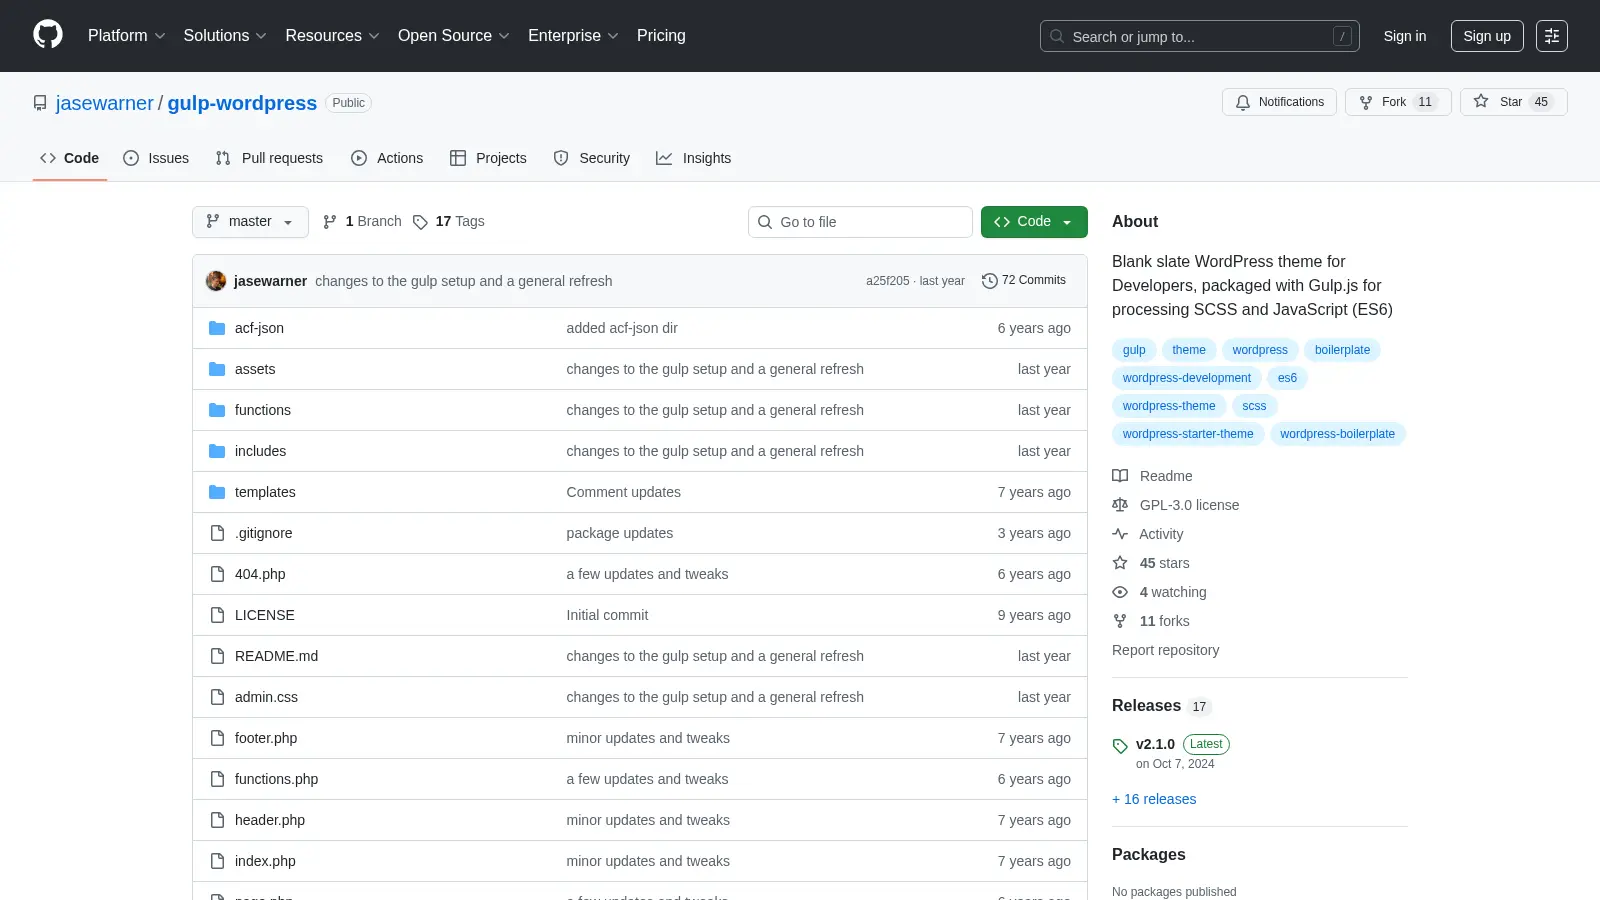Open the master branch selector
Image resolution: width=1600 pixels, height=900 pixels.
point(250,222)
